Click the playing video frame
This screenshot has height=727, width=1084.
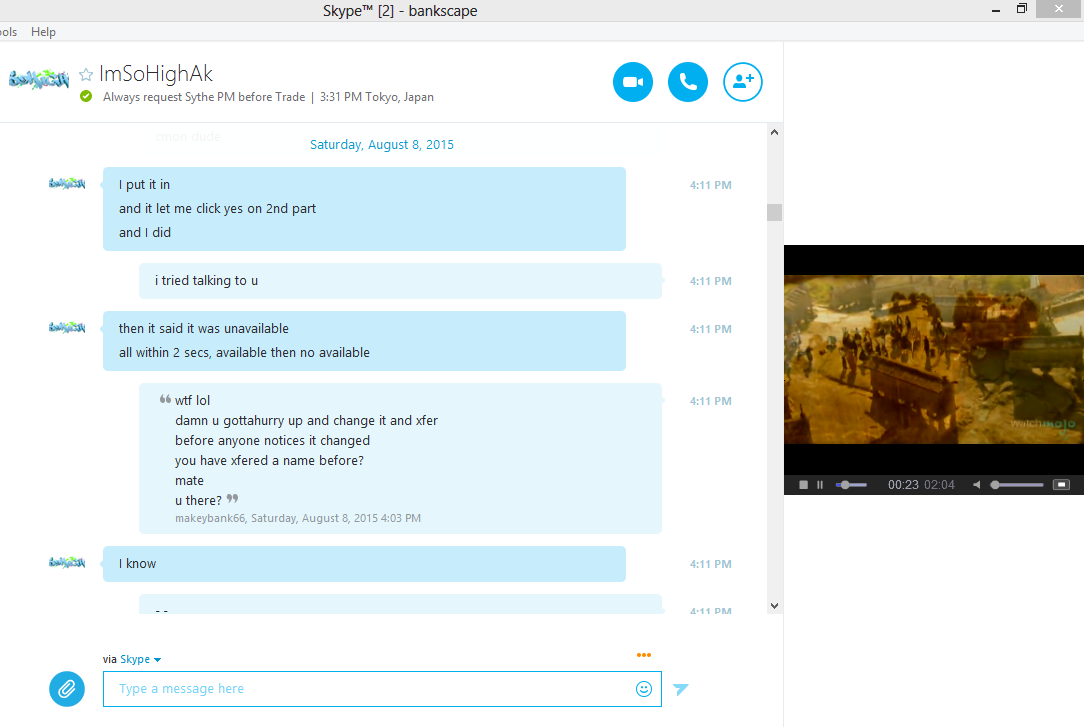tap(934, 359)
